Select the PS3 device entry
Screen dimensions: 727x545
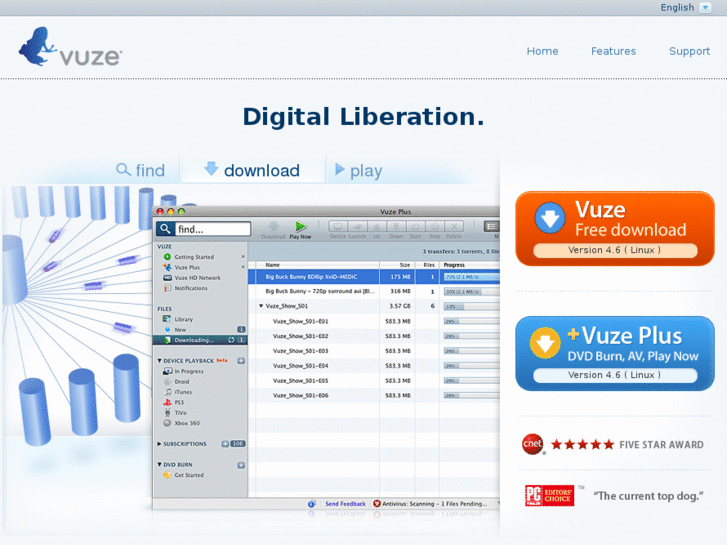(x=179, y=402)
